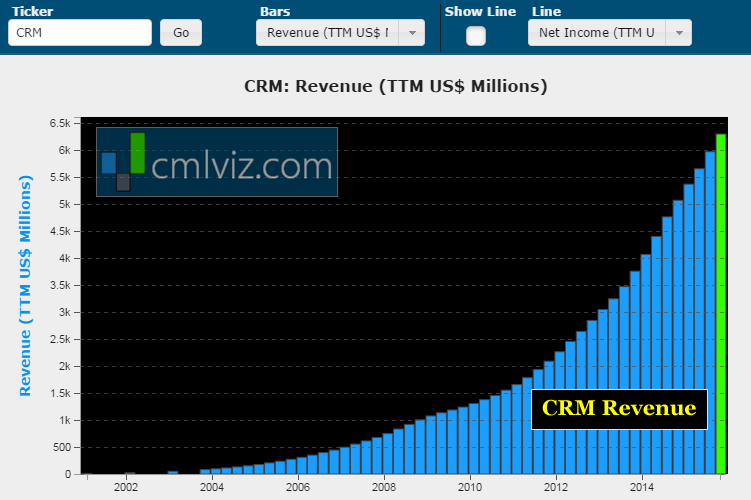Click the 3k y-axis label
Viewport: 751px width, 500px height.
pos(64,312)
